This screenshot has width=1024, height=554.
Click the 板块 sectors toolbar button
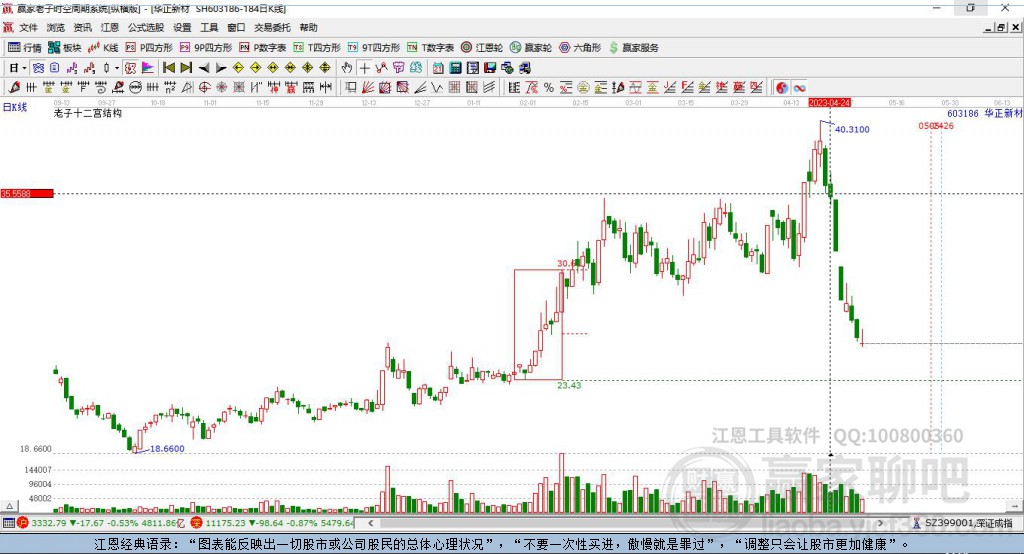pos(65,48)
